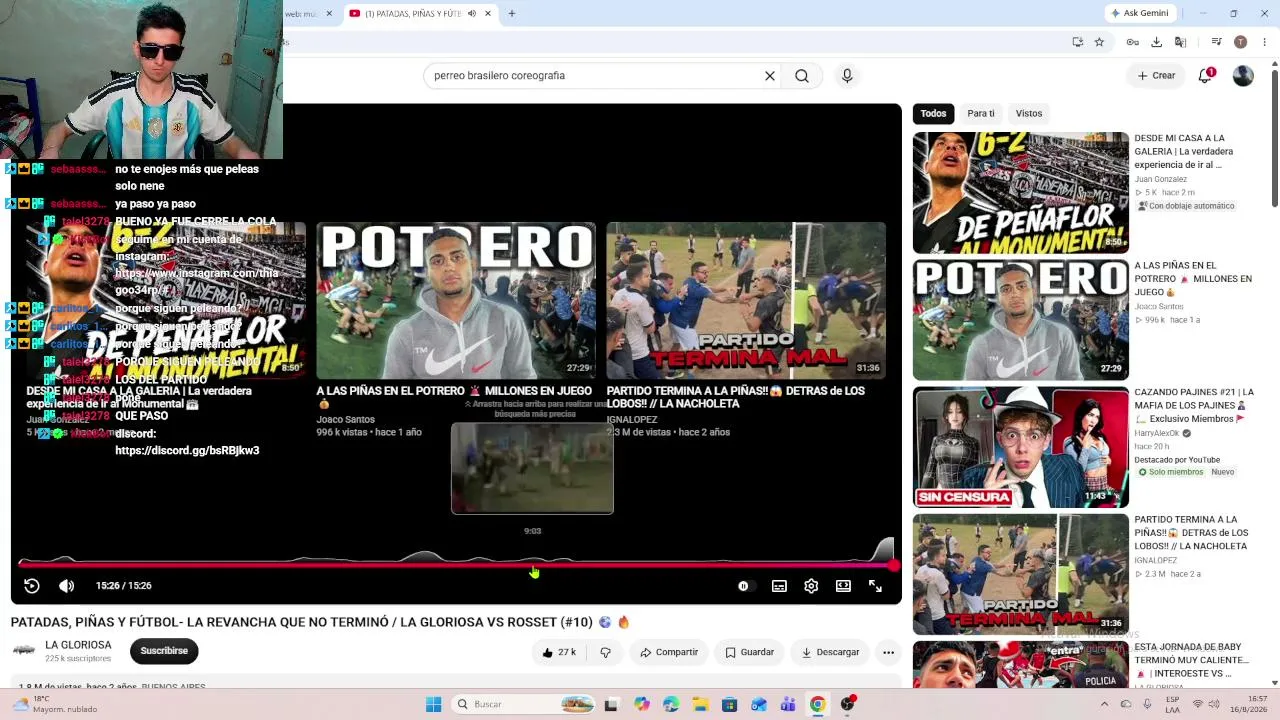Click the Descargar download button
This screenshot has height=720, width=1280.
pyautogui.click(x=830, y=652)
